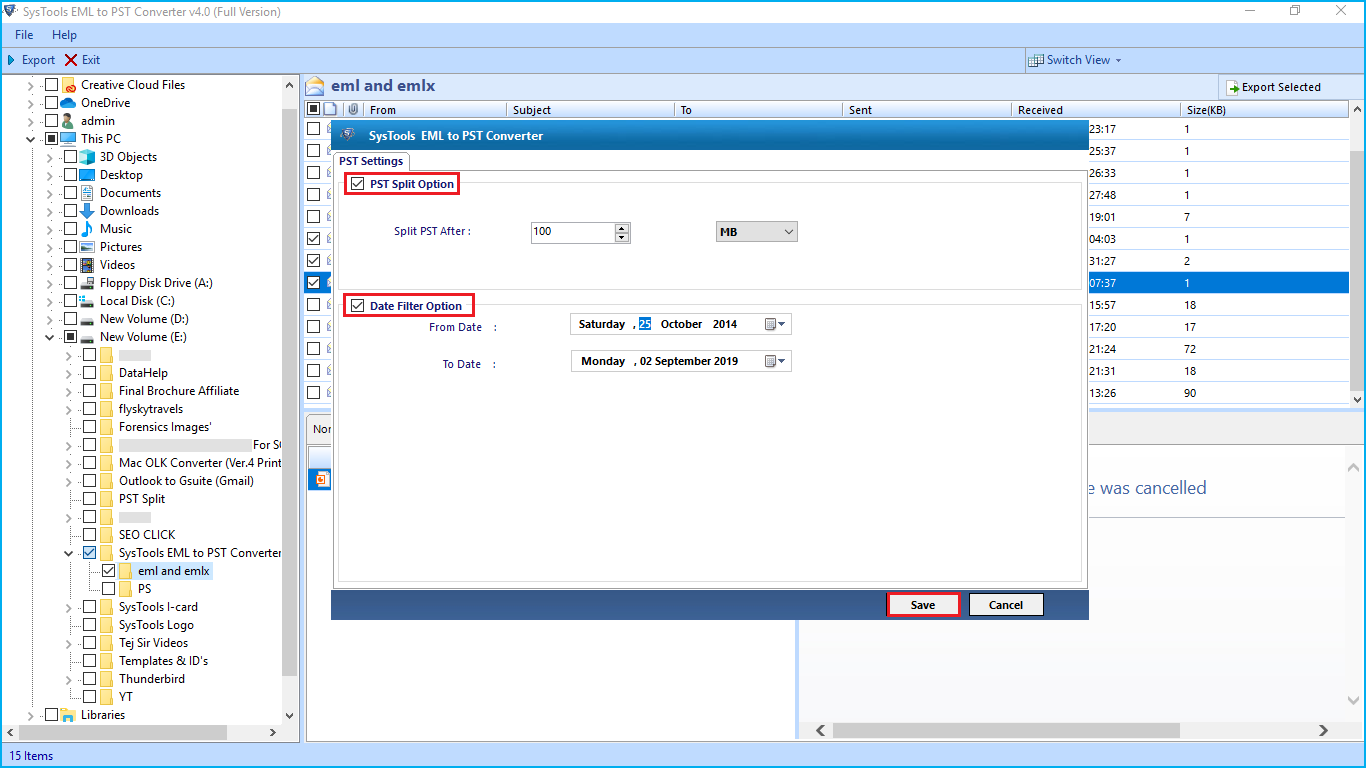Click the Switch View grid icon
Screen dimensions: 1366x768
(1036, 60)
